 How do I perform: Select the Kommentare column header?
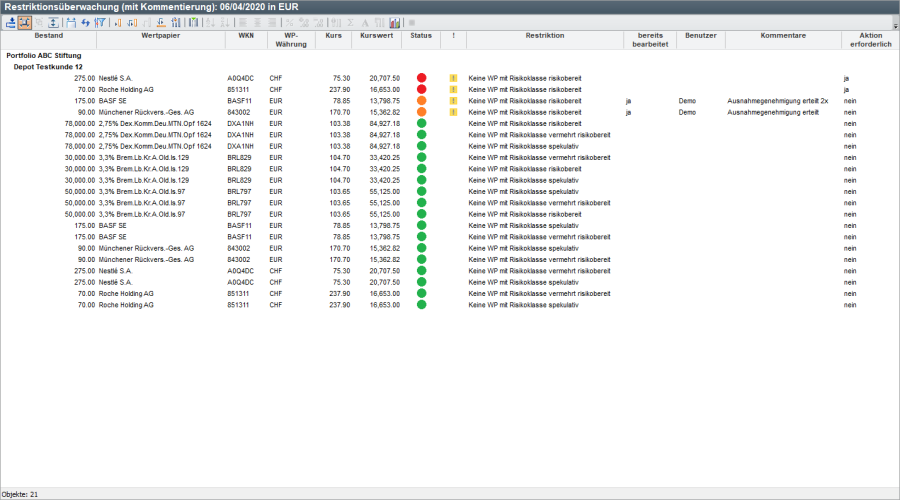click(782, 35)
